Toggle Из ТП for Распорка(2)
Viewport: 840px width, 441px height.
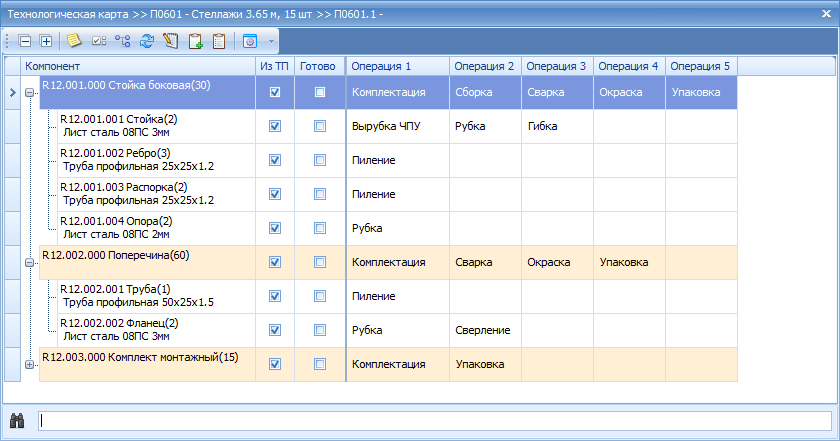click(275, 194)
